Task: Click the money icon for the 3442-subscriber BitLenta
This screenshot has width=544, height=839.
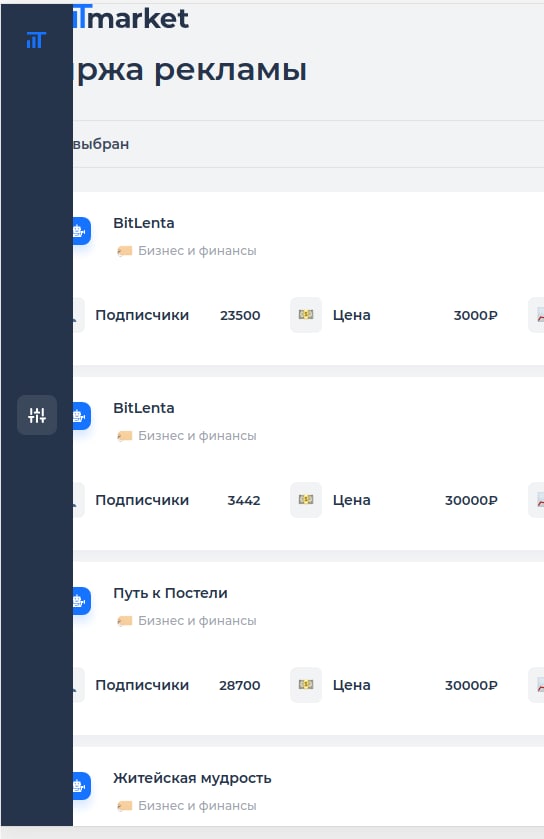Action: pos(306,500)
